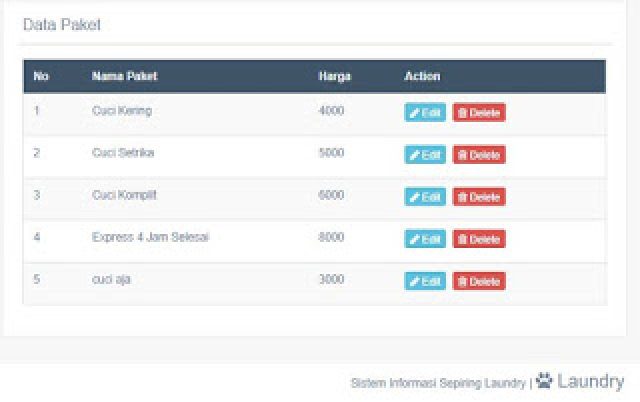
Task: Click row number 5 in the No column
Action: tap(37, 279)
